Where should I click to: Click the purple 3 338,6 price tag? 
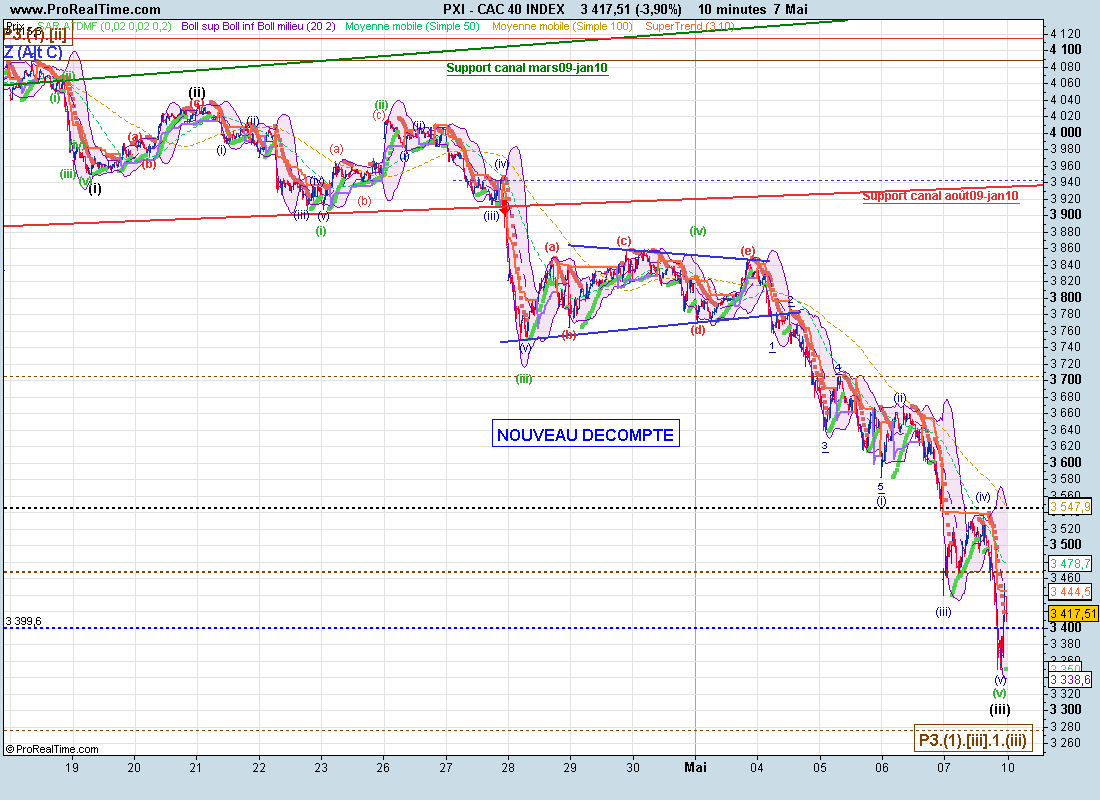[x=1070, y=679]
